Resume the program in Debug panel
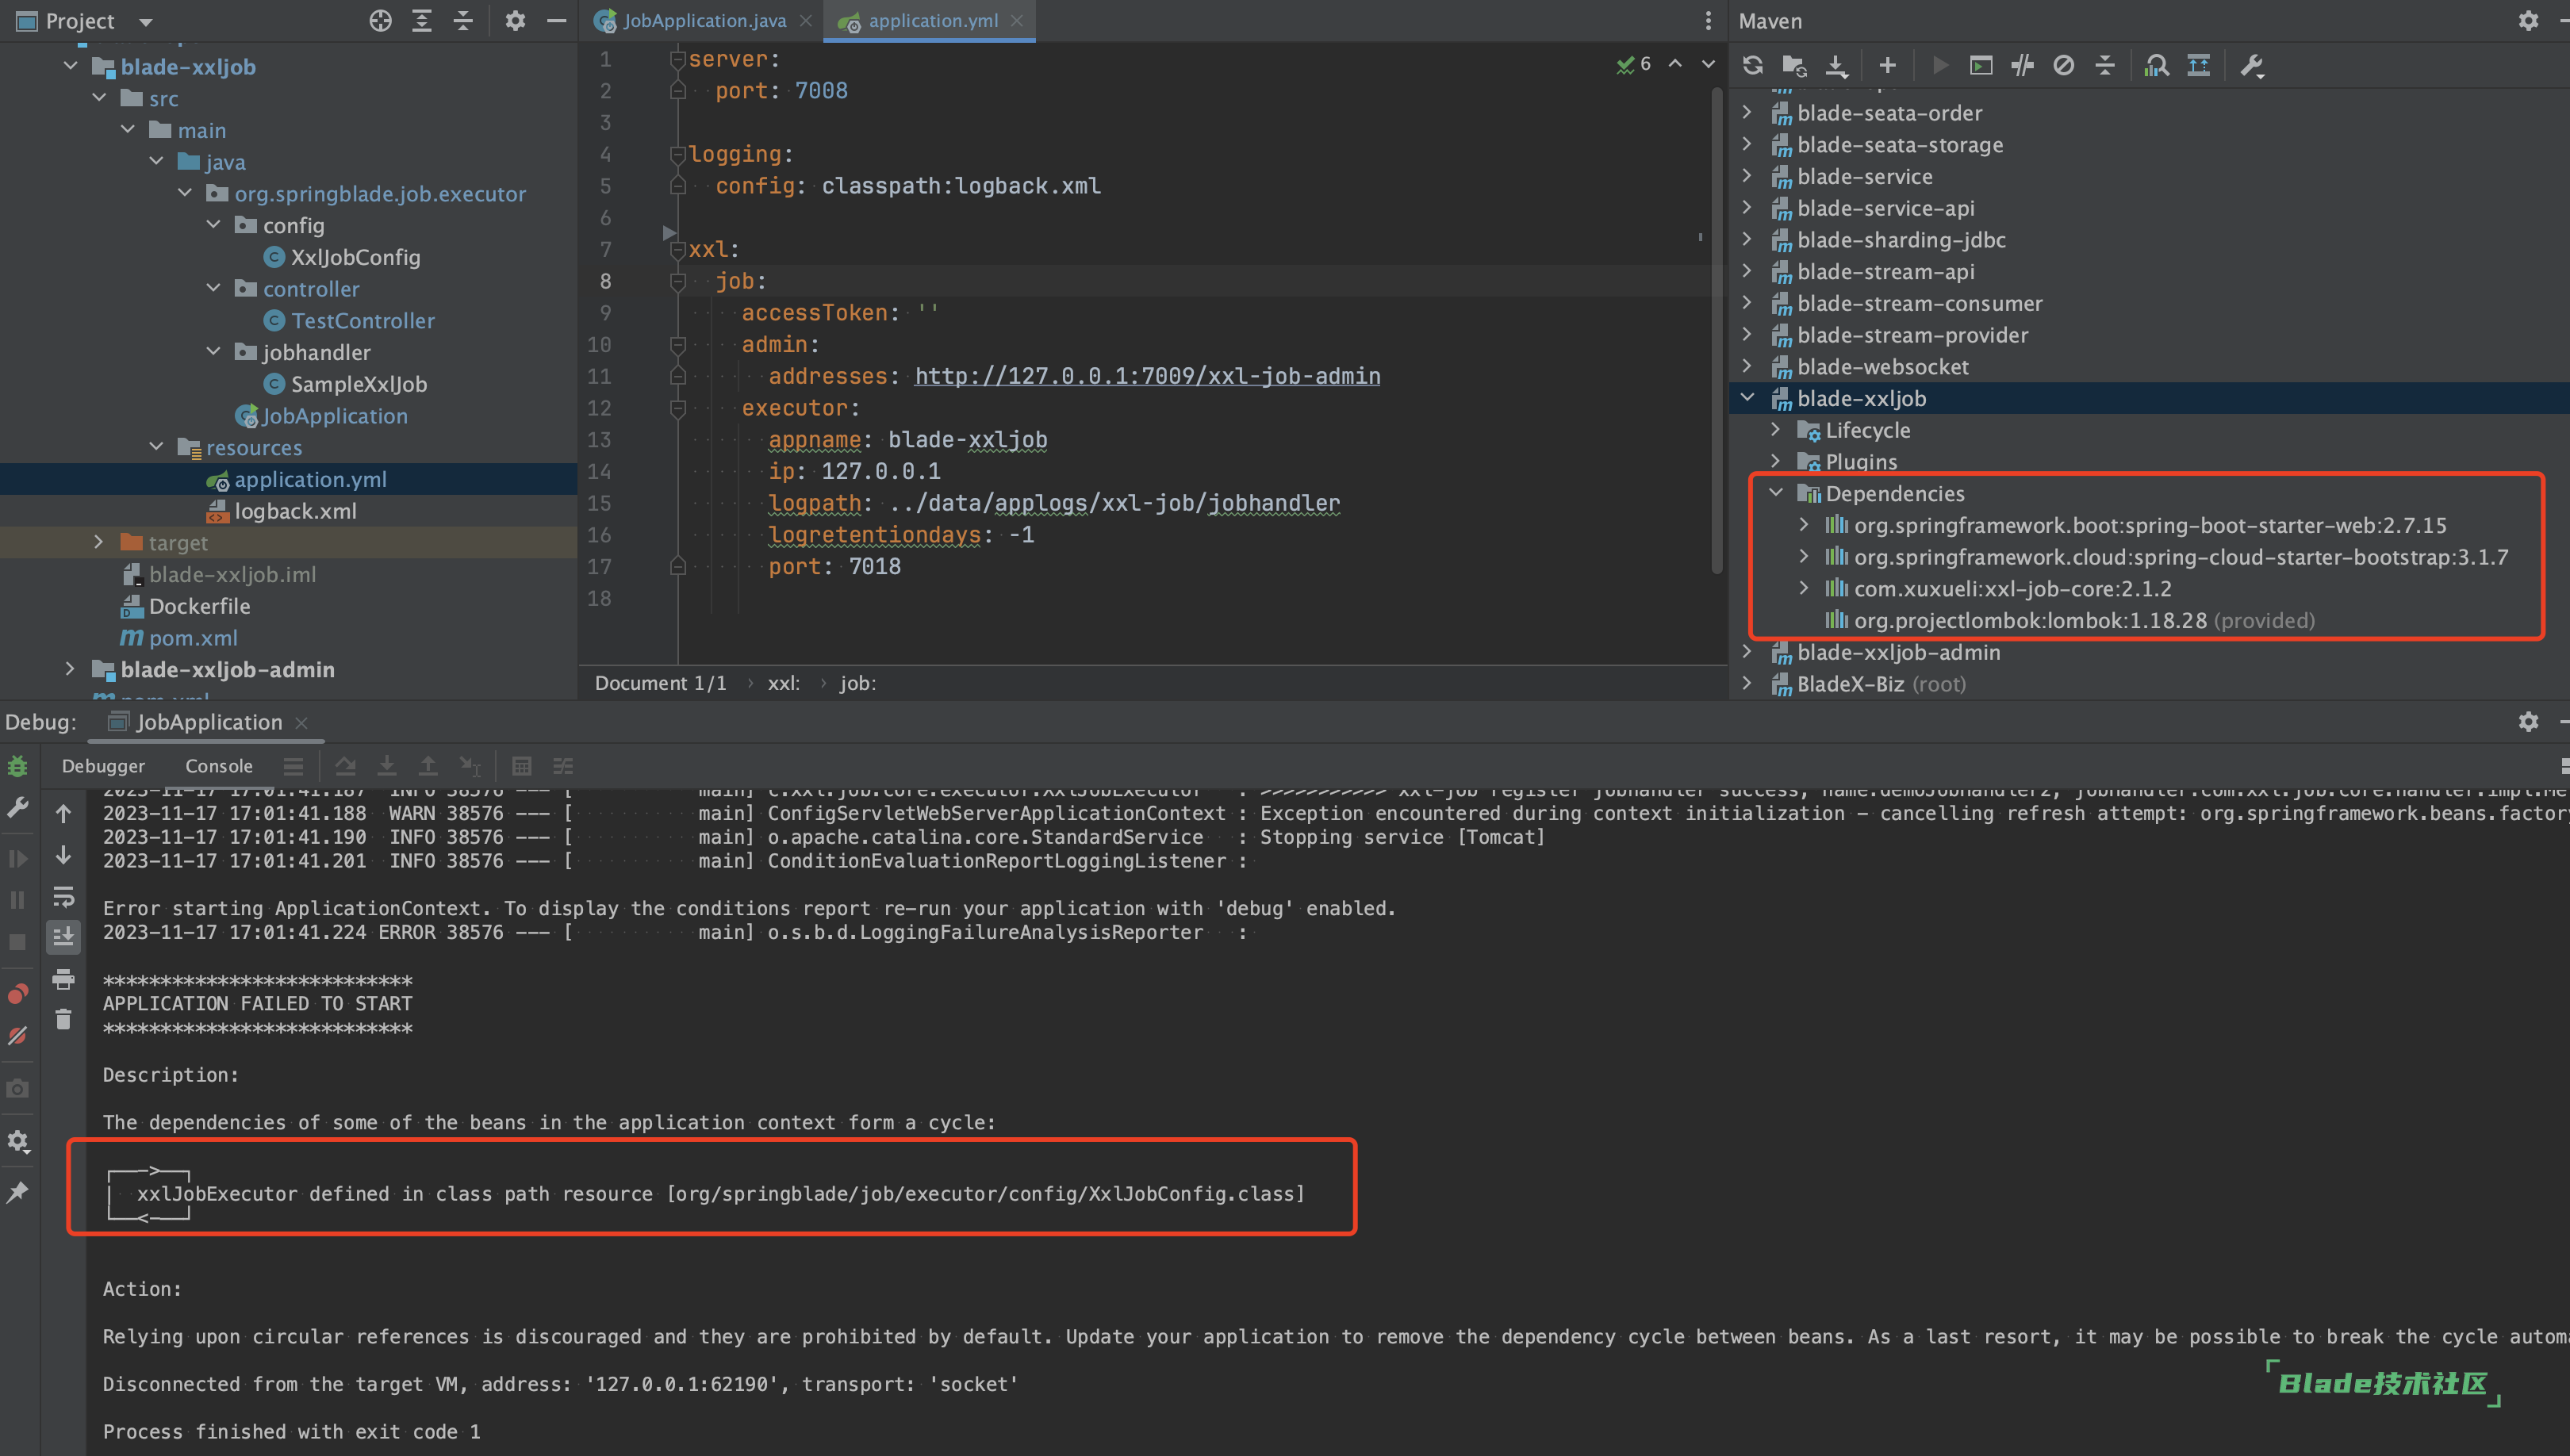 pyautogui.click(x=18, y=859)
